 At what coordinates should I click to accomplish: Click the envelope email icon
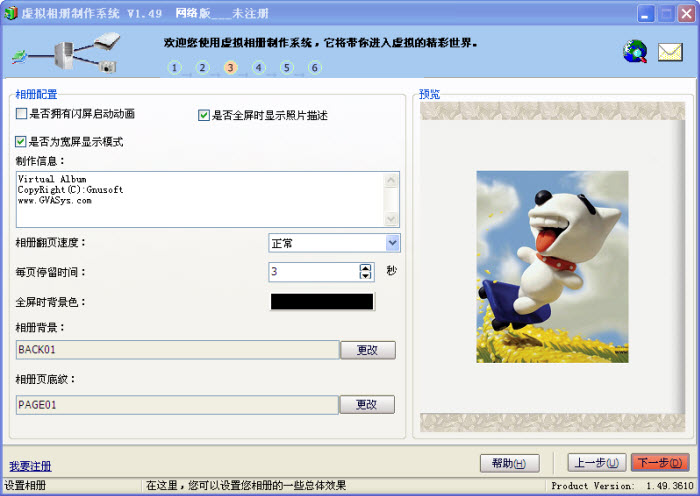click(670, 52)
